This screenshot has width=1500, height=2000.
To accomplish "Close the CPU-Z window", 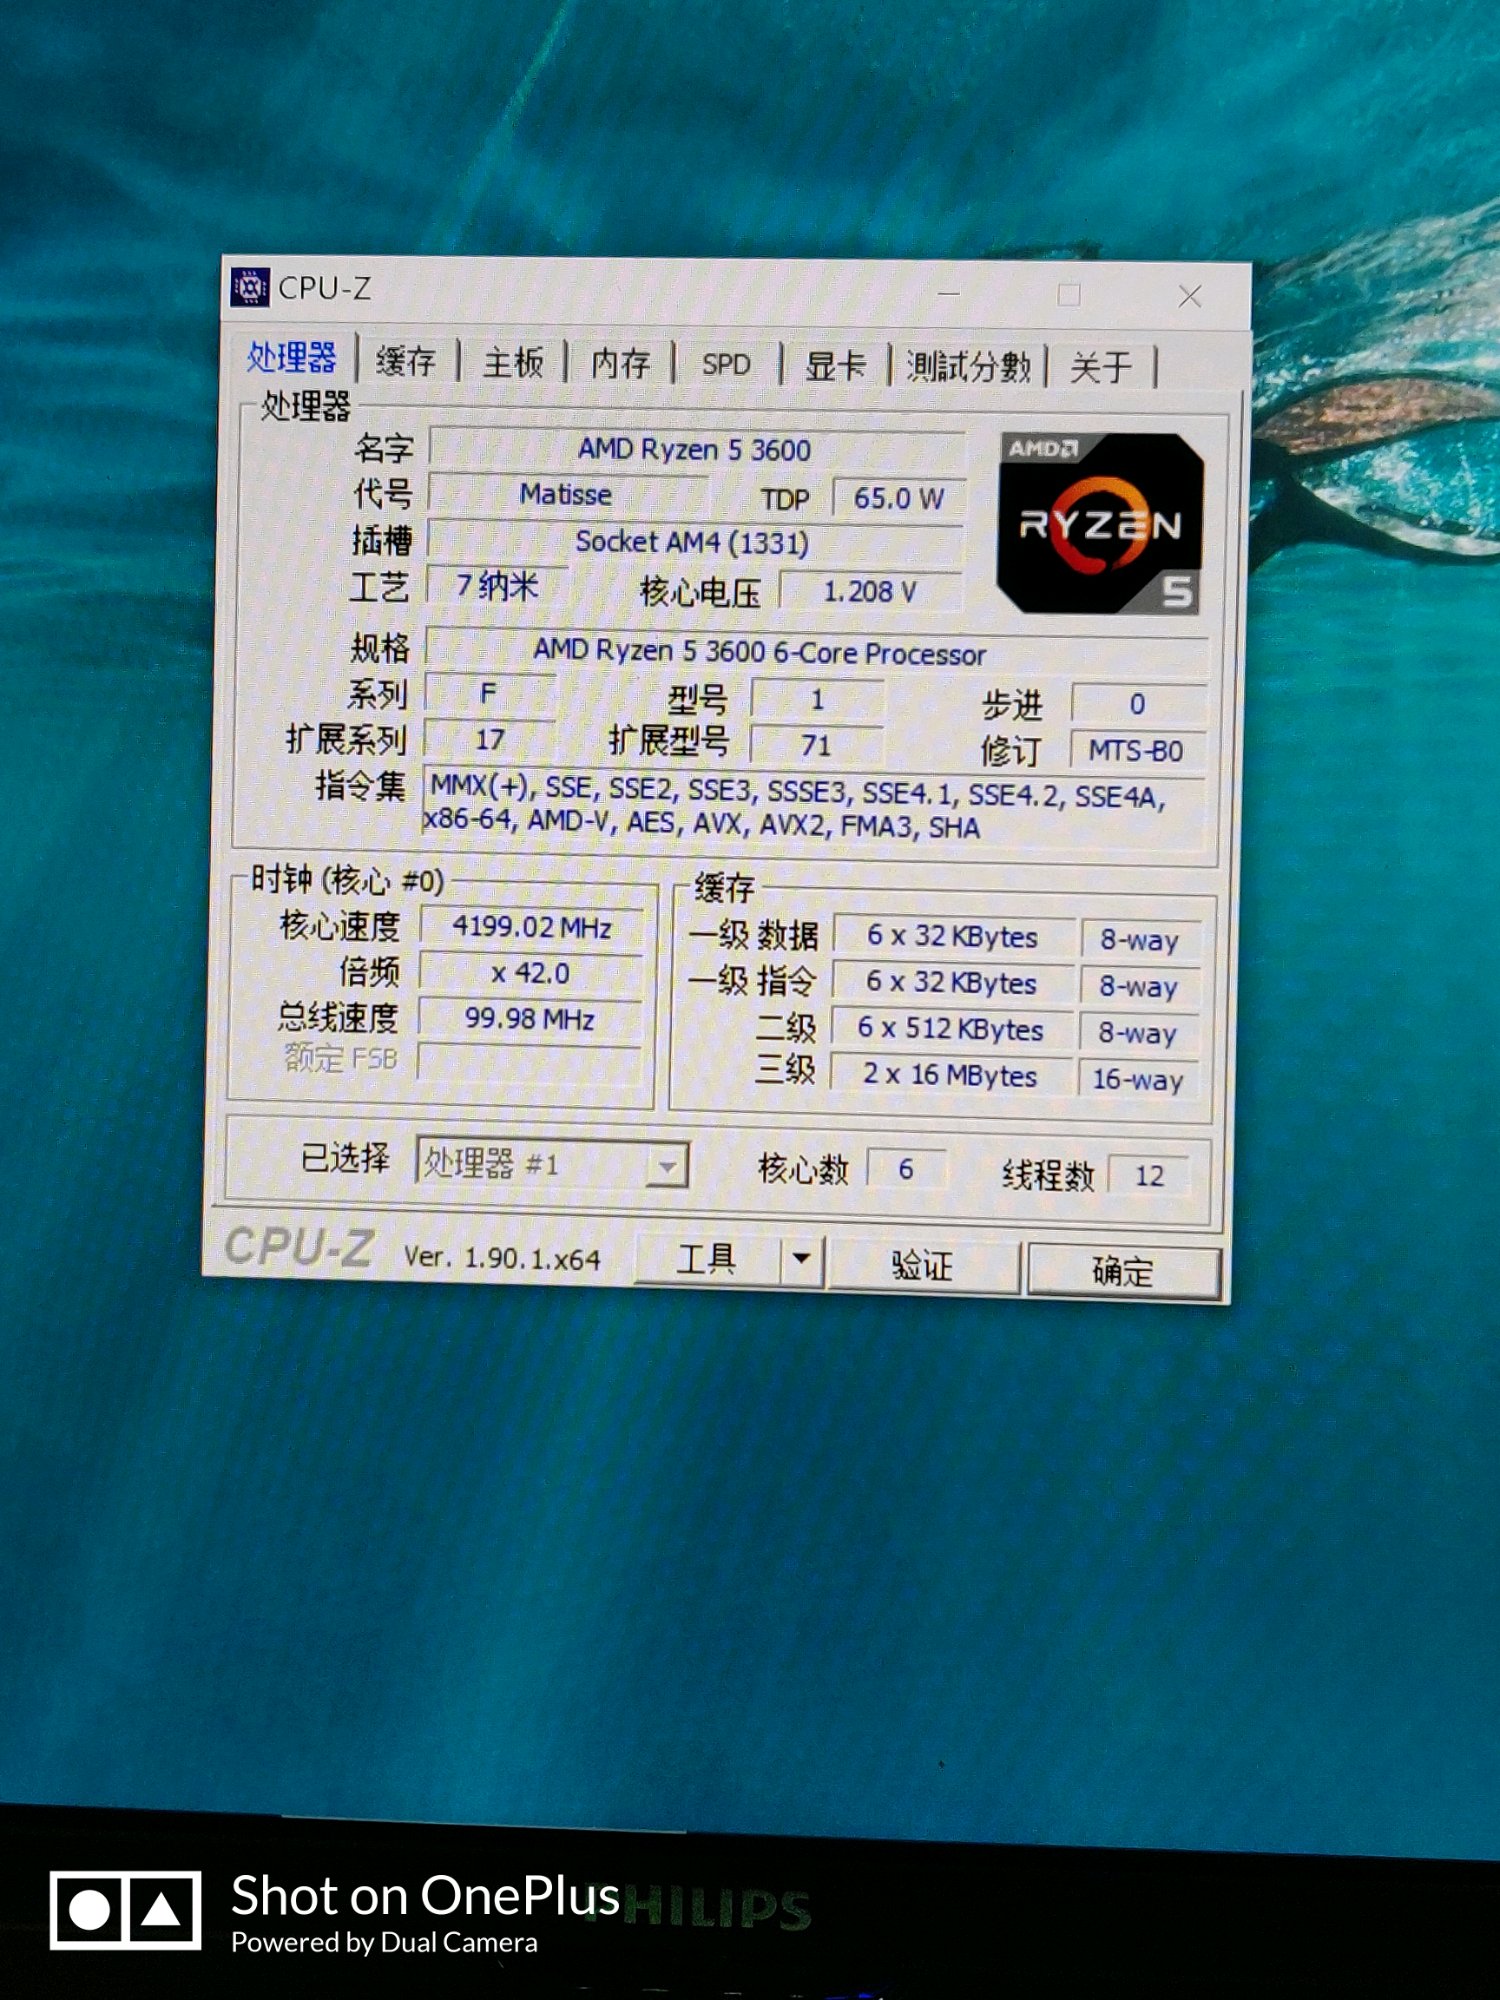I will point(1189,296).
